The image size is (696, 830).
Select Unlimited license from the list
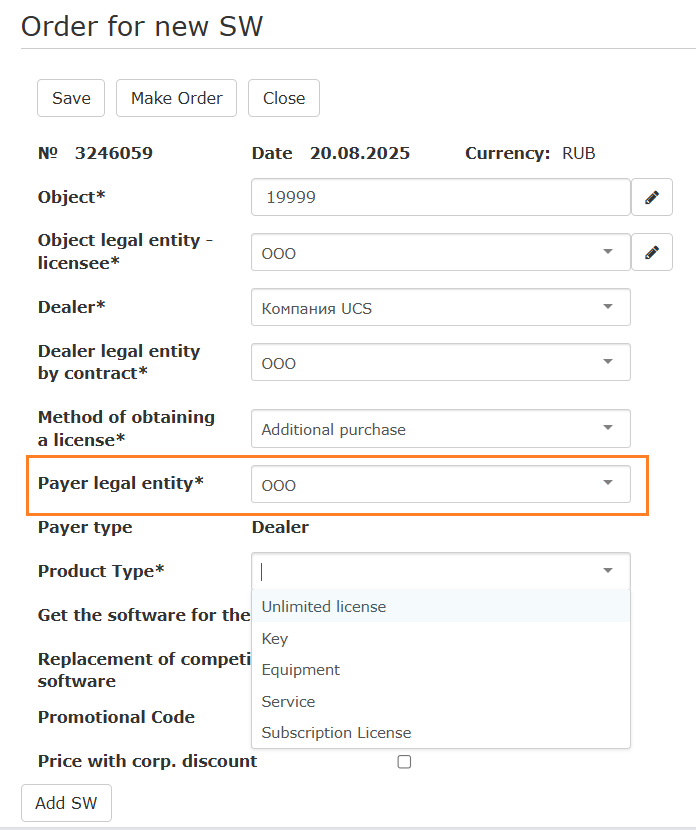(x=324, y=606)
